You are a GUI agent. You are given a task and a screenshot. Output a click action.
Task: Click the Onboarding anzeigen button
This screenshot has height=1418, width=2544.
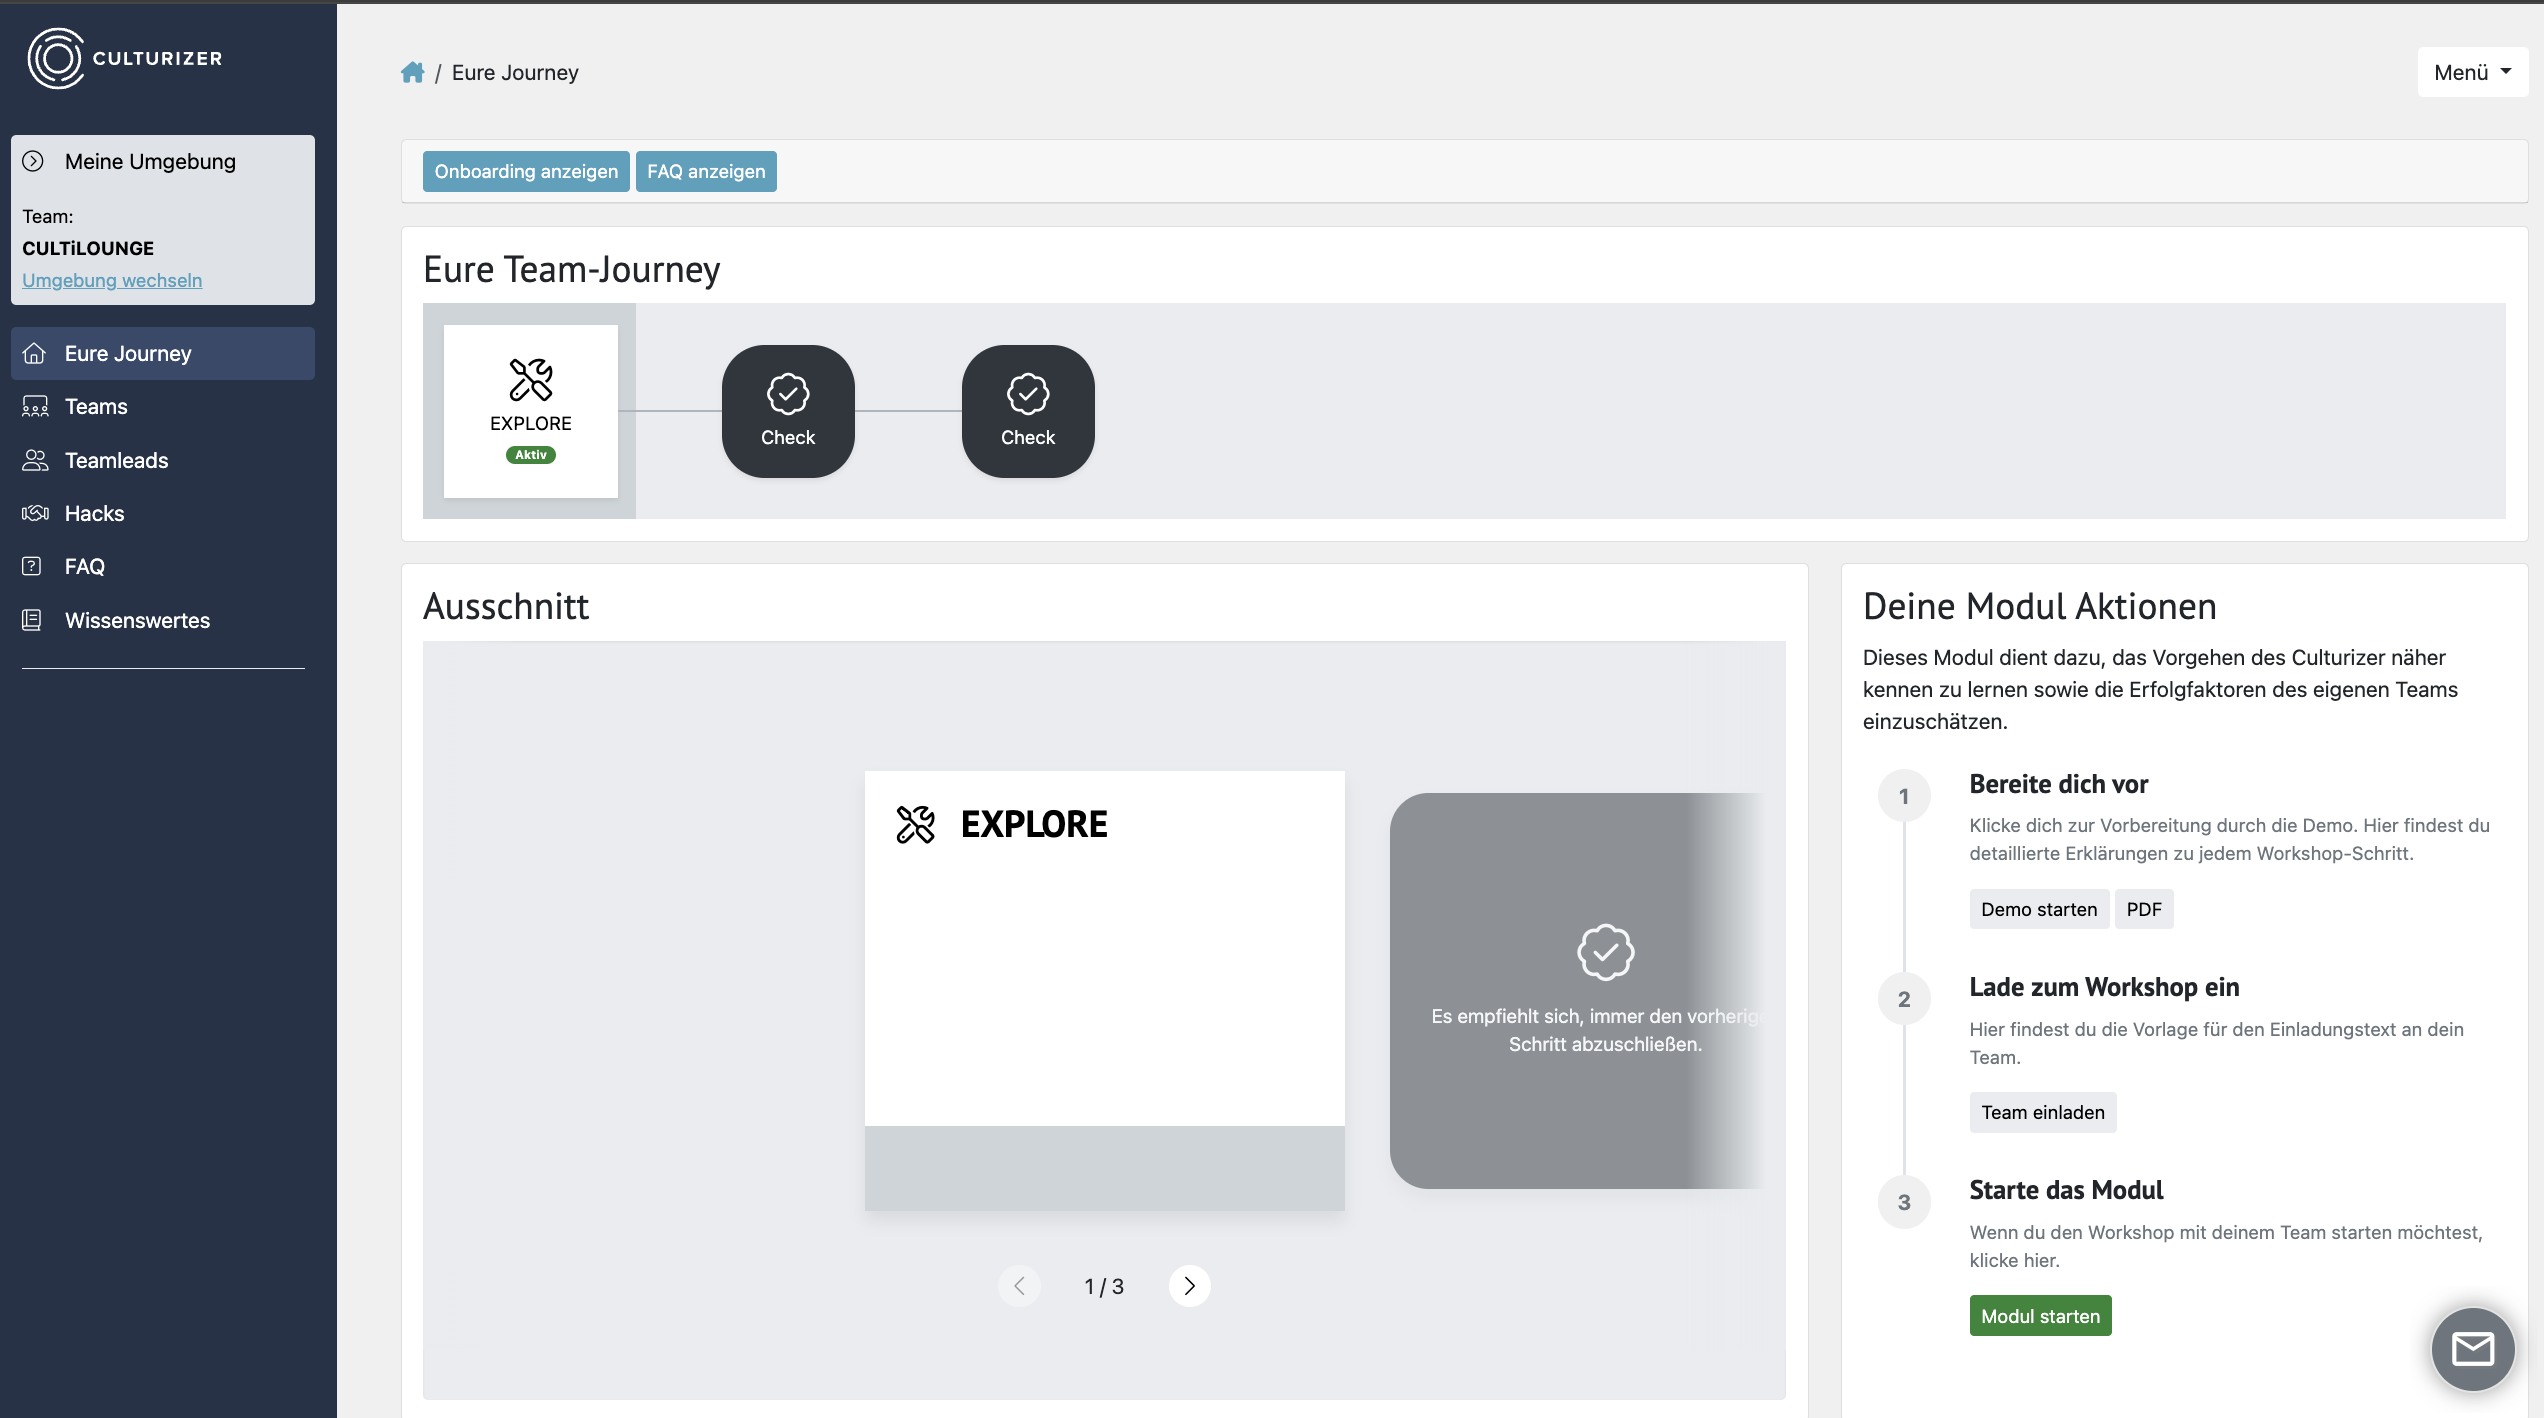pos(526,171)
